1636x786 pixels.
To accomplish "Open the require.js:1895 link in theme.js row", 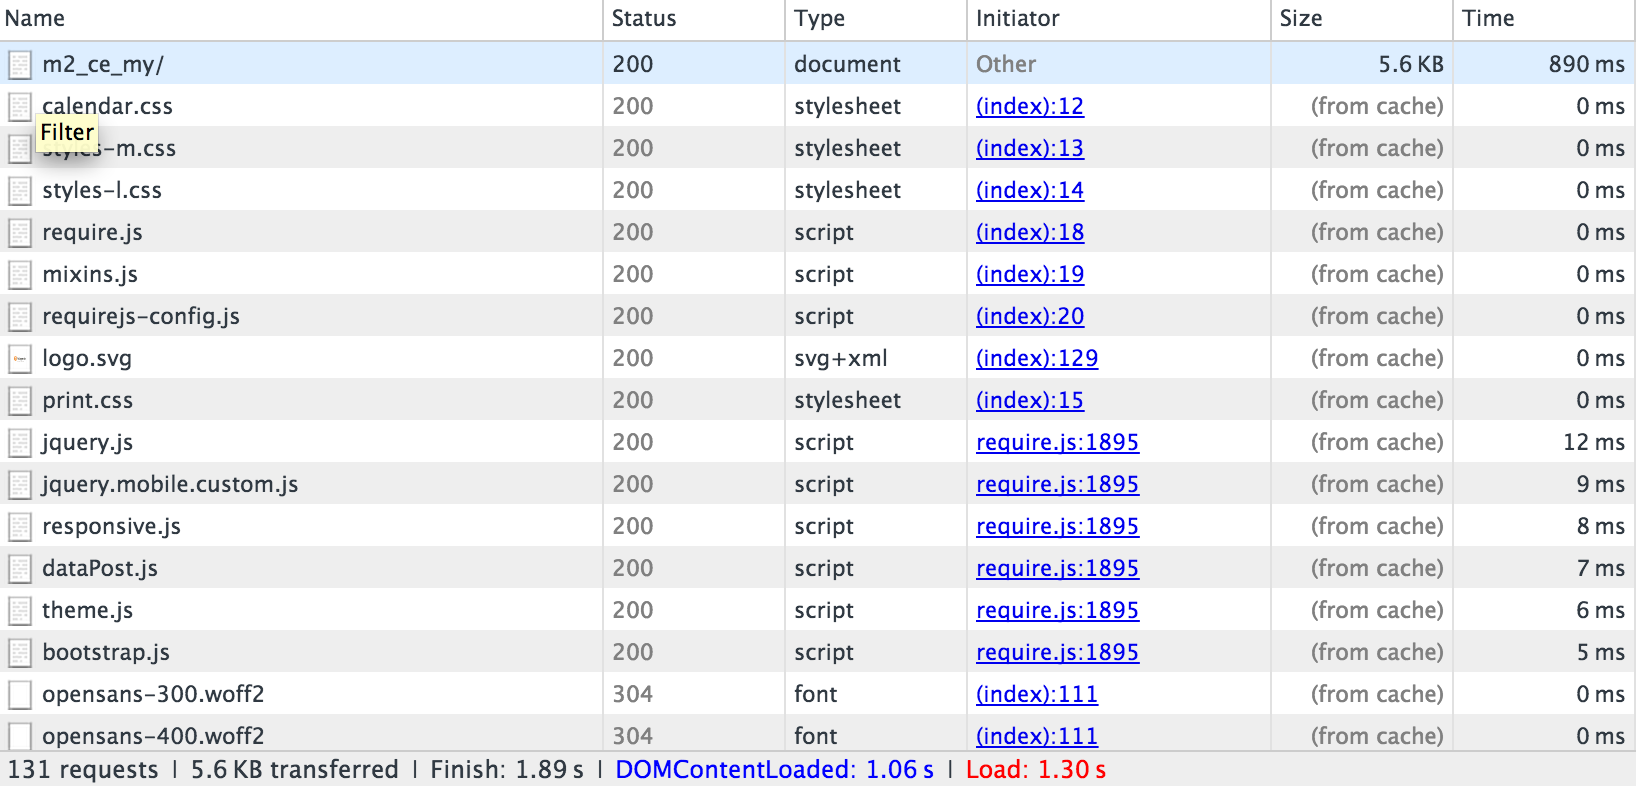I will (1058, 610).
